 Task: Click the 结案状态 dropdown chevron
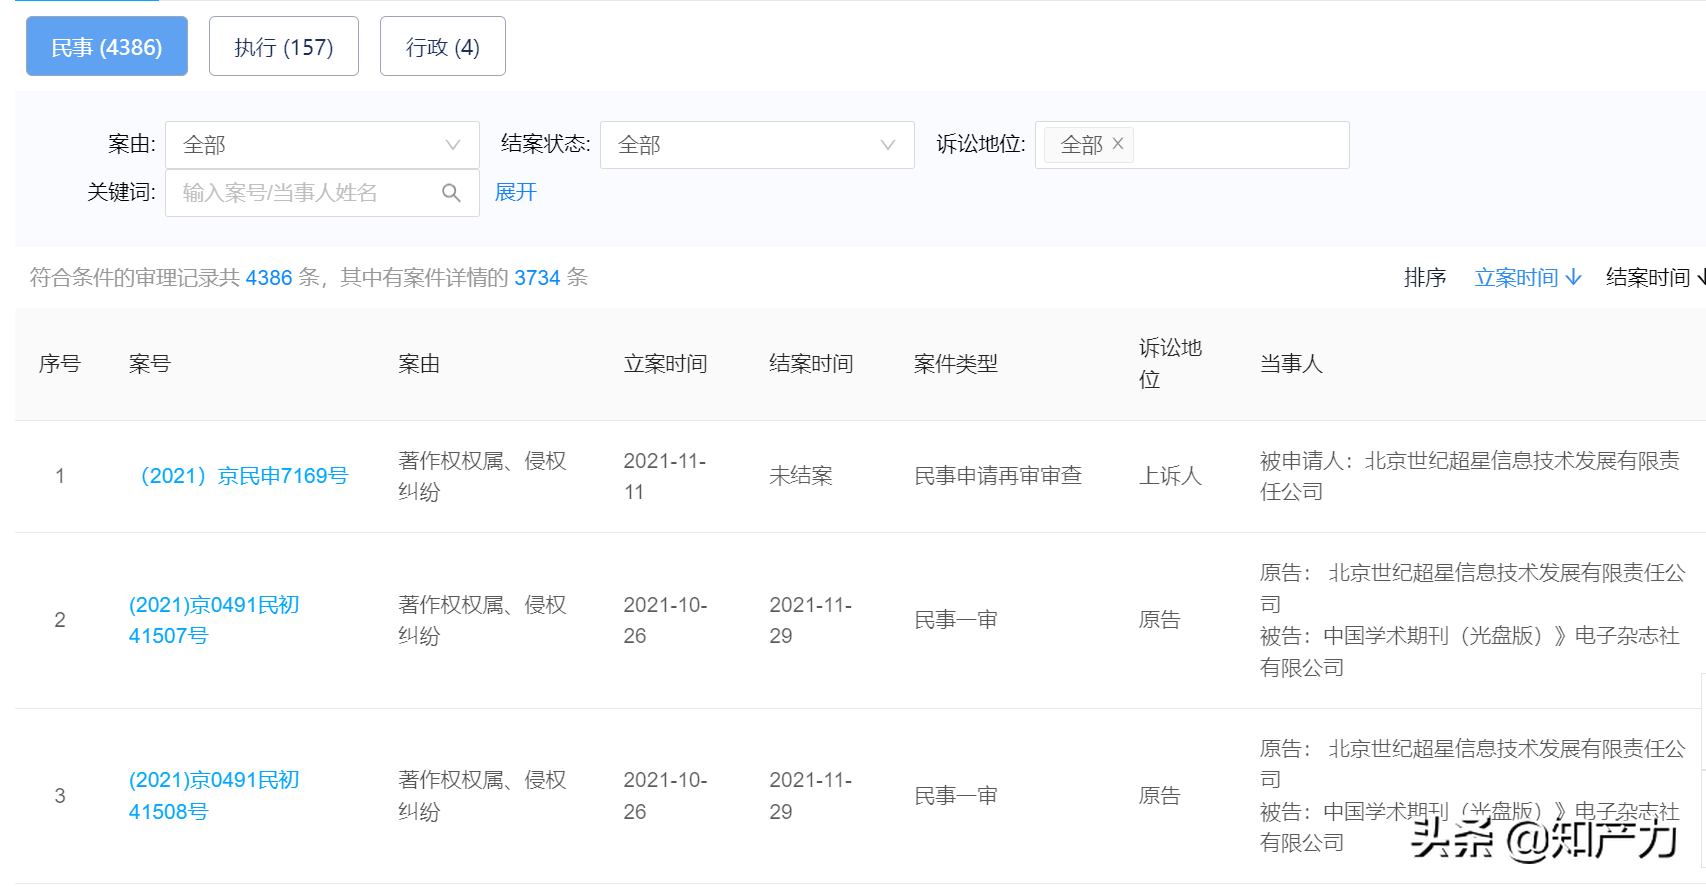point(888,145)
